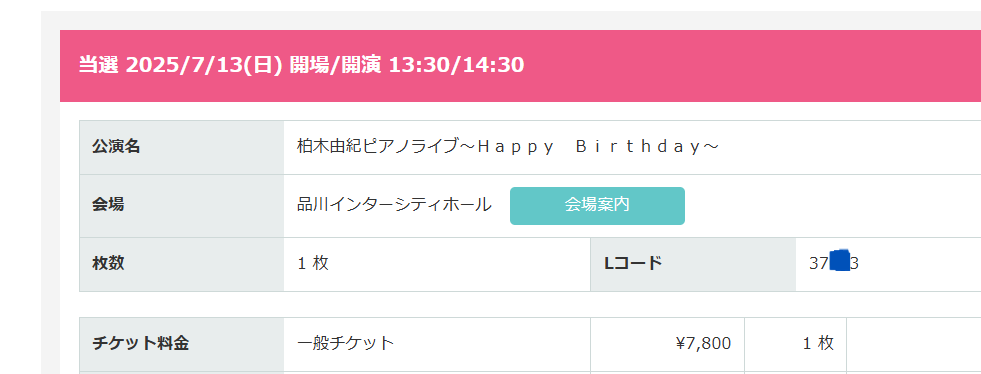Viewport: 981px width, 374px height.
Task: Click the empty cell right of the ticket quantity
Action: [913, 344]
